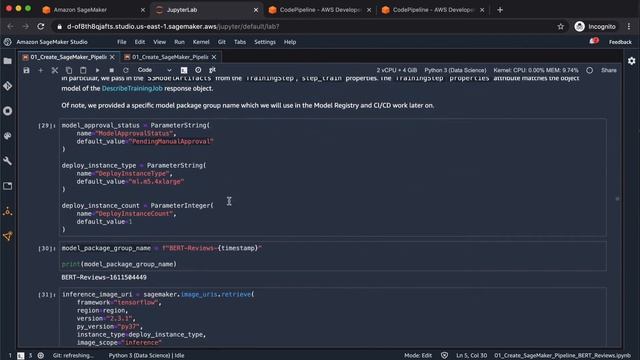Image resolution: width=640 pixels, height=360 pixels.
Task: Interrupt the kernel with stop icon
Action: click(111, 70)
